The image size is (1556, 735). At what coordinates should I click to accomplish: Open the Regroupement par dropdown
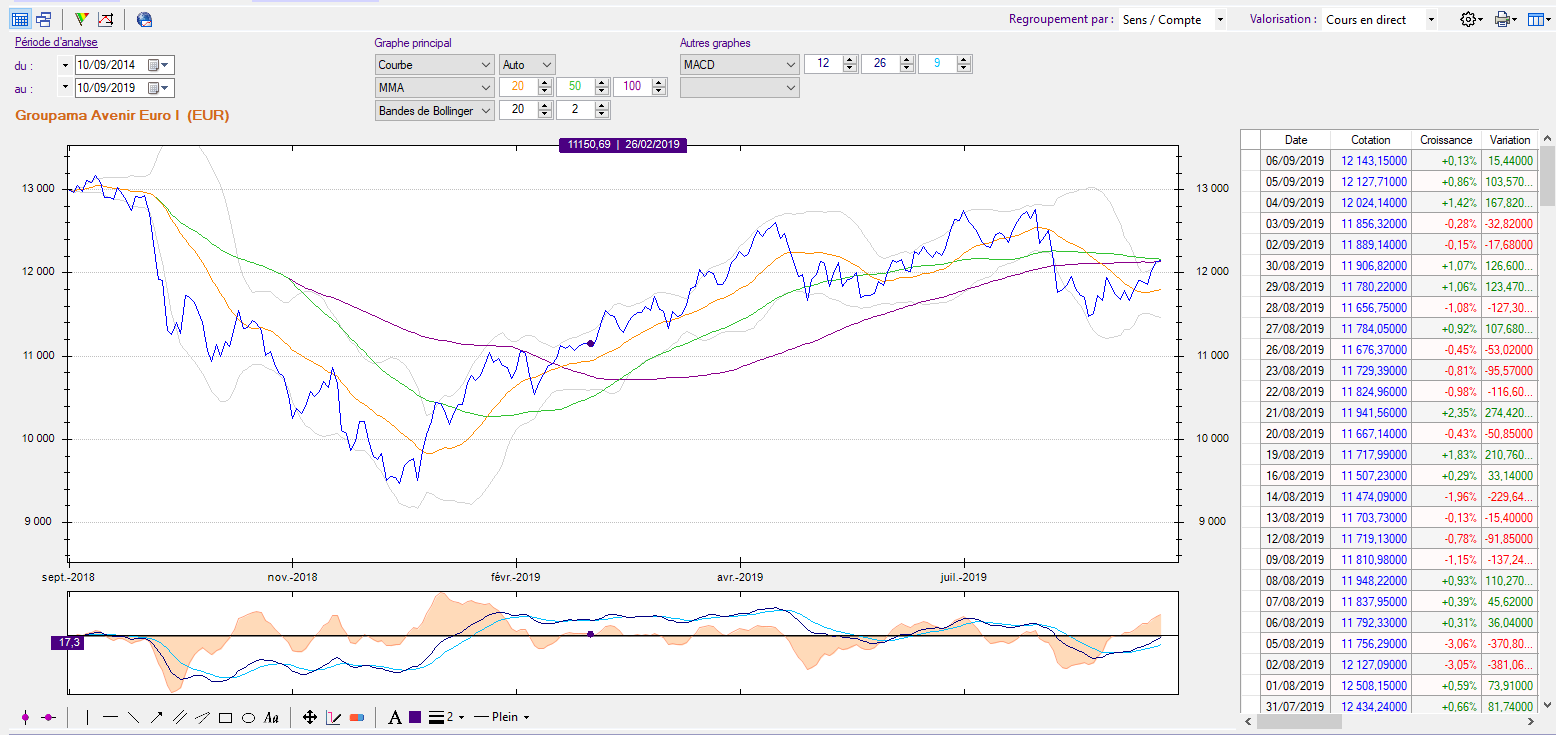(1173, 19)
